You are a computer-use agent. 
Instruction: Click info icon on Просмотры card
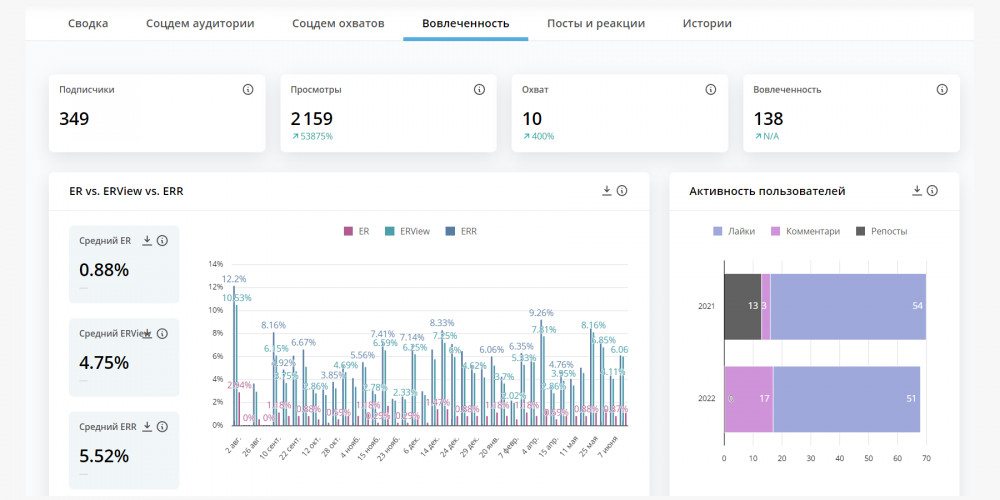[x=479, y=89]
